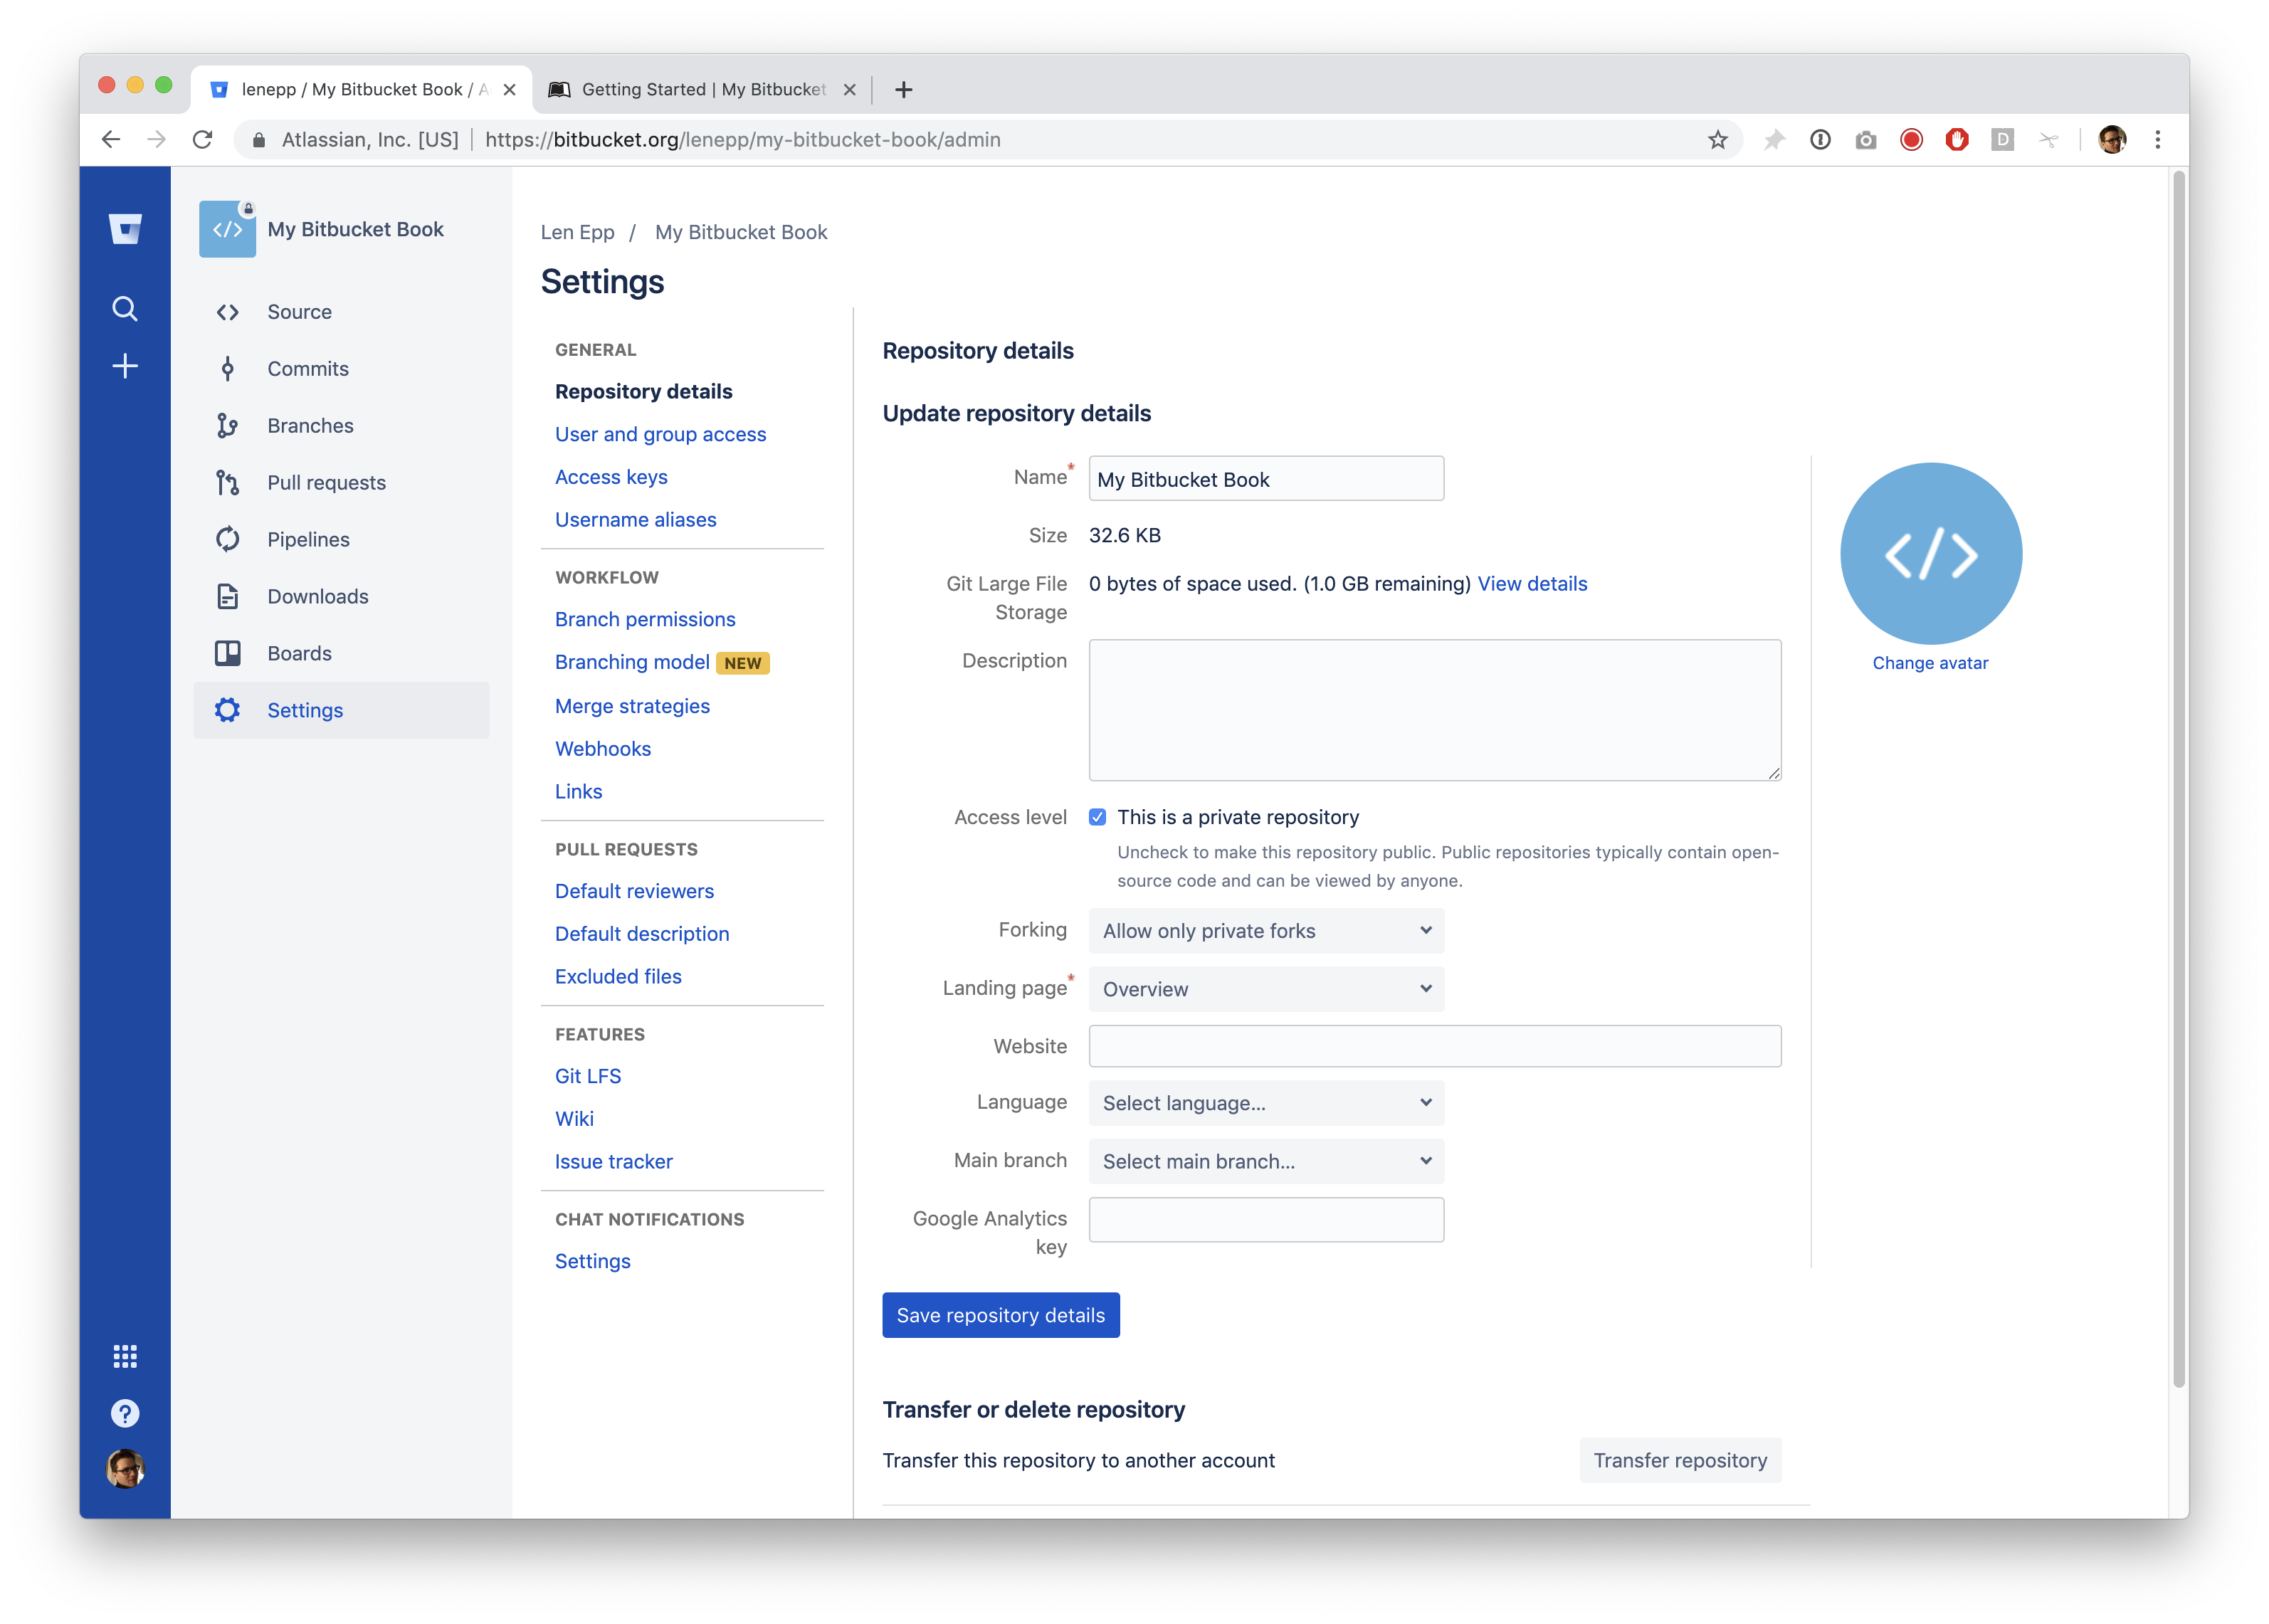Image resolution: width=2269 pixels, height=1624 pixels.
Task: Open the help question mark icon
Action: tap(125, 1413)
